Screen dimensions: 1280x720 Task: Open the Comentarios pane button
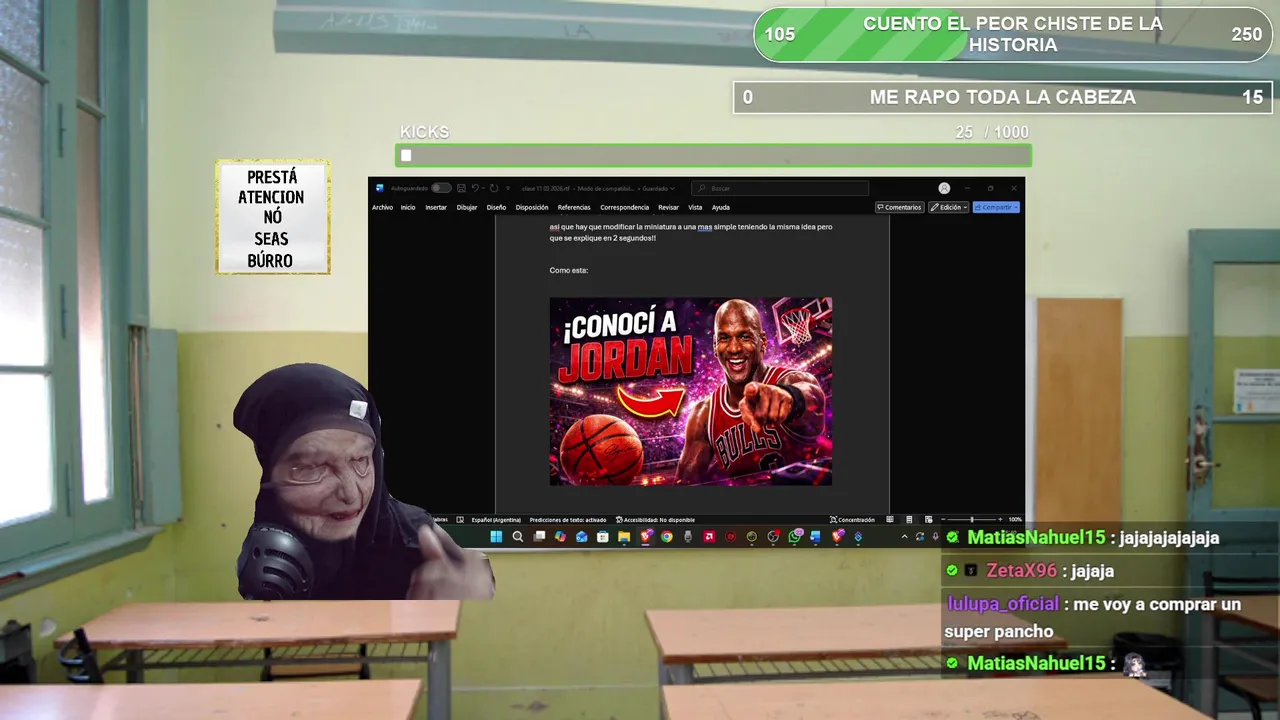pyautogui.click(x=899, y=207)
